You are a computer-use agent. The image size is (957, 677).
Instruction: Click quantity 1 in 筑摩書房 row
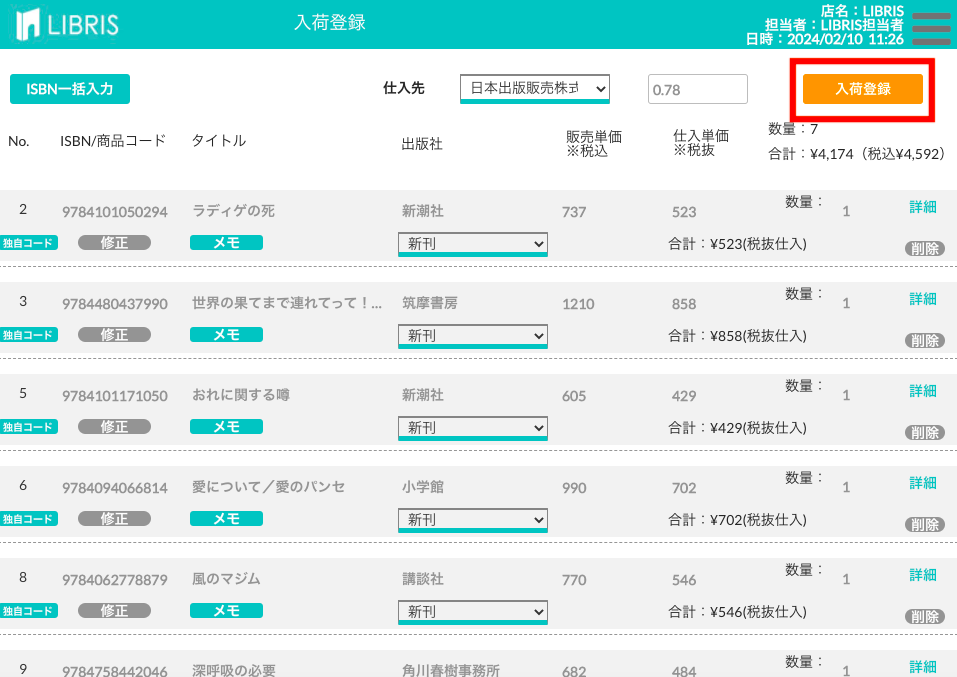tap(846, 303)
